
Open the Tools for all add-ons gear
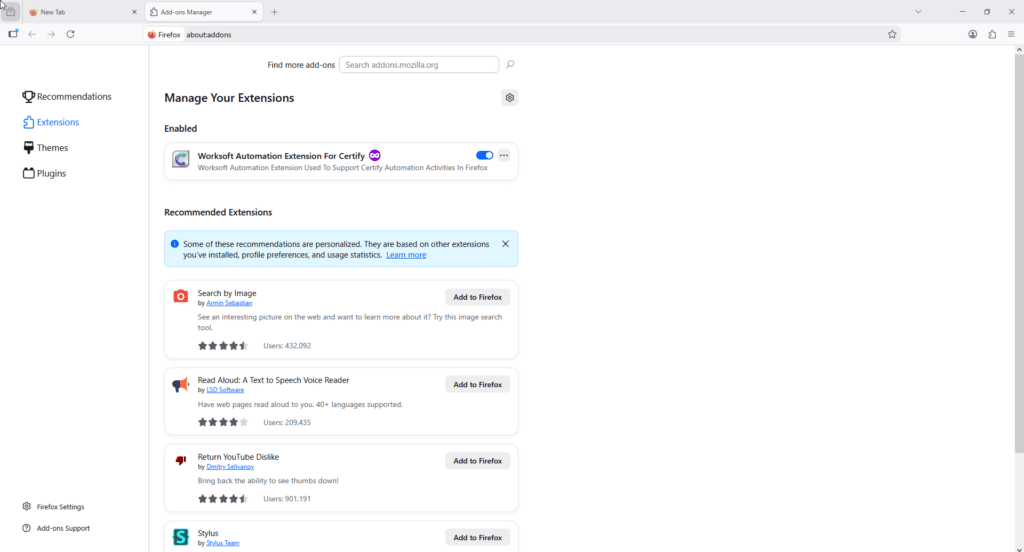pyautogui.click(x=510, y=98)
